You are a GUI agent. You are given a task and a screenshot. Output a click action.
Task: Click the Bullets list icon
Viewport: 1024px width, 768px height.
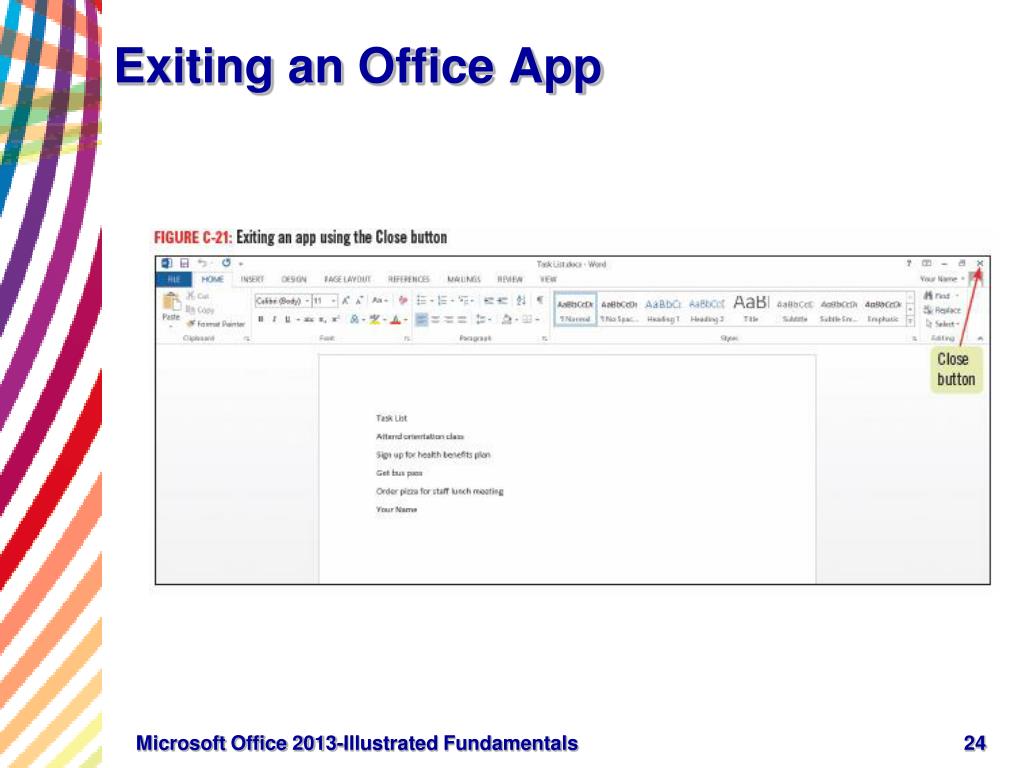tap(422, 300)
